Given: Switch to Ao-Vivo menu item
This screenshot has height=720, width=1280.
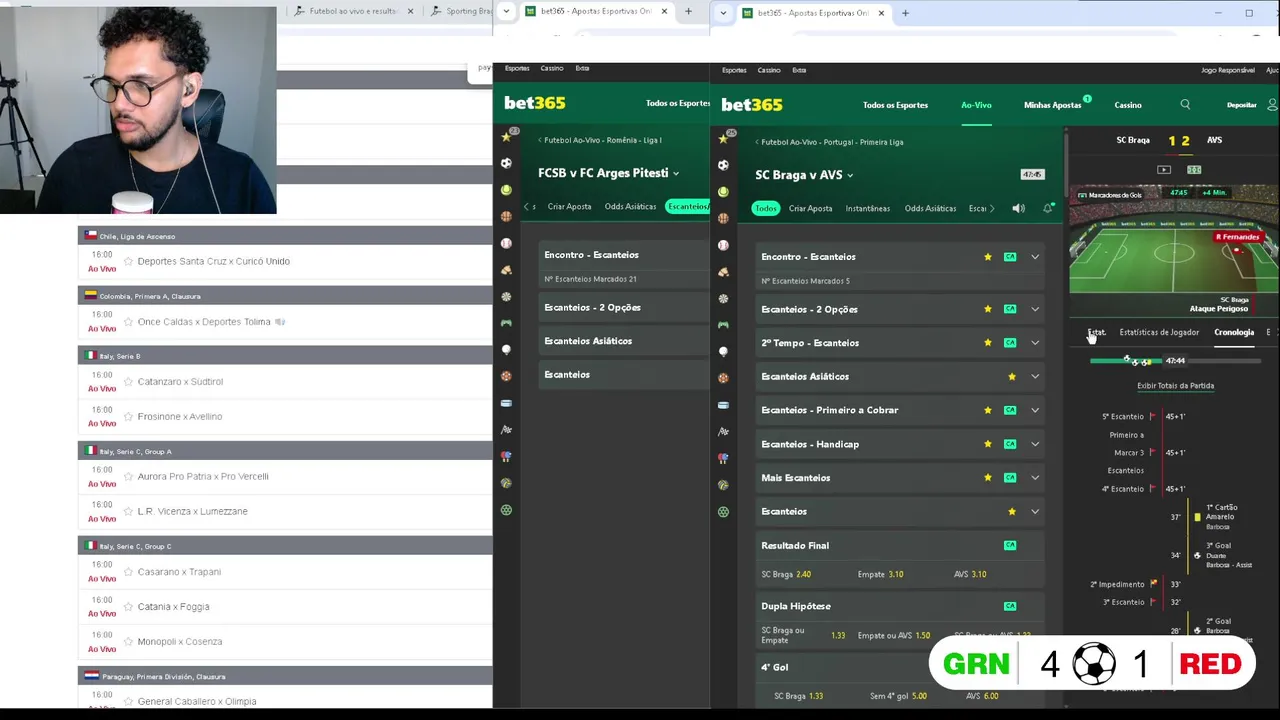Looking at the screenshot, I should (976, 105).
